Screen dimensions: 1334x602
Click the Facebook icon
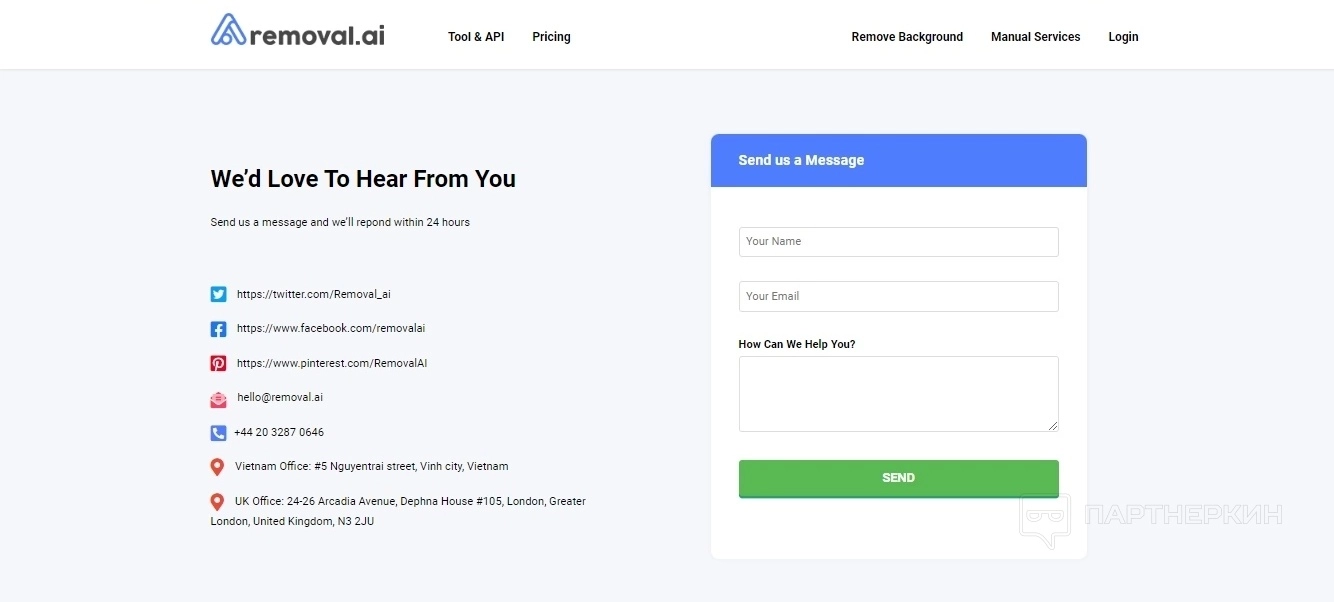pyautogui.click(x=218, y=329)
